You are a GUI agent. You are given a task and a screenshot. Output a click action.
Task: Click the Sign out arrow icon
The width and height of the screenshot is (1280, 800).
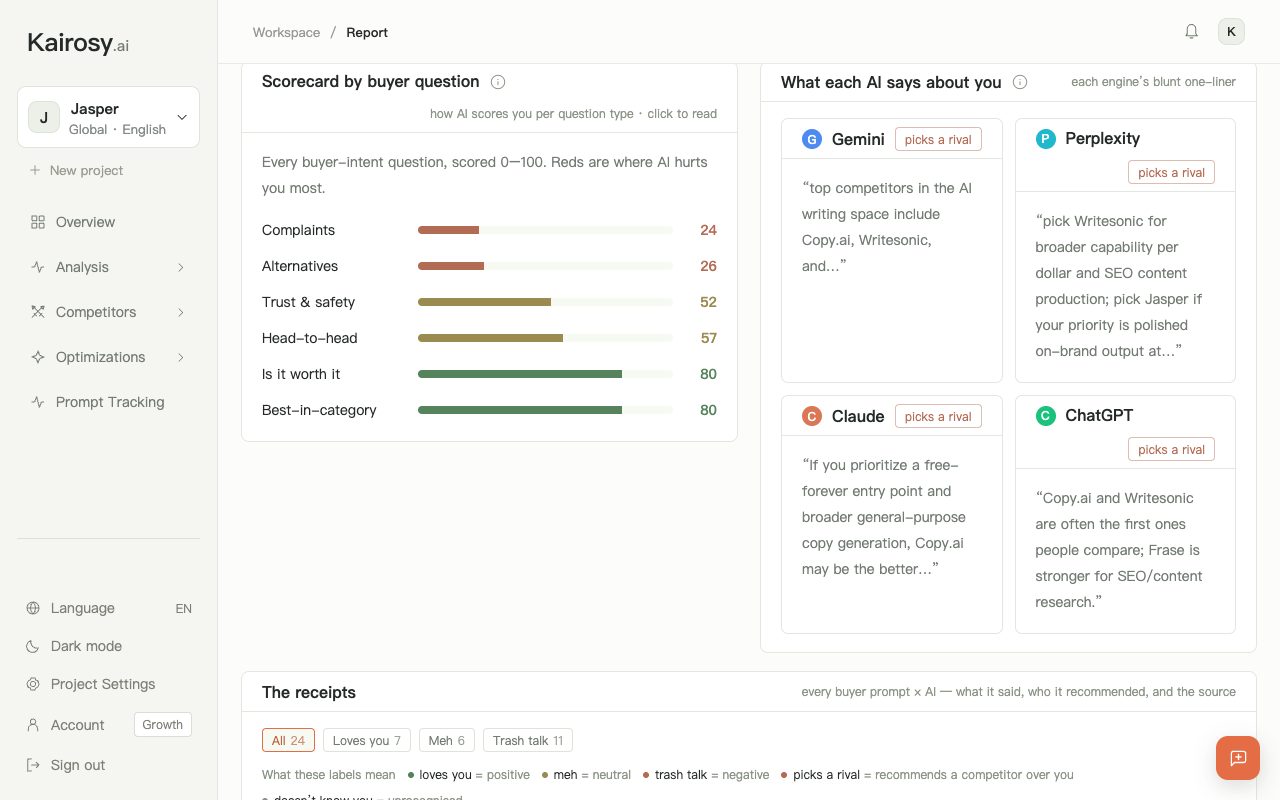33,765
